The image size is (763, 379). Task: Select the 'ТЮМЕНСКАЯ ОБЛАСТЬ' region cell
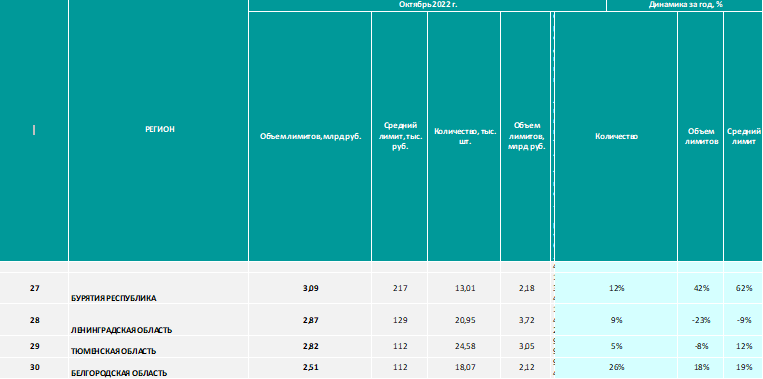[159, 346]
